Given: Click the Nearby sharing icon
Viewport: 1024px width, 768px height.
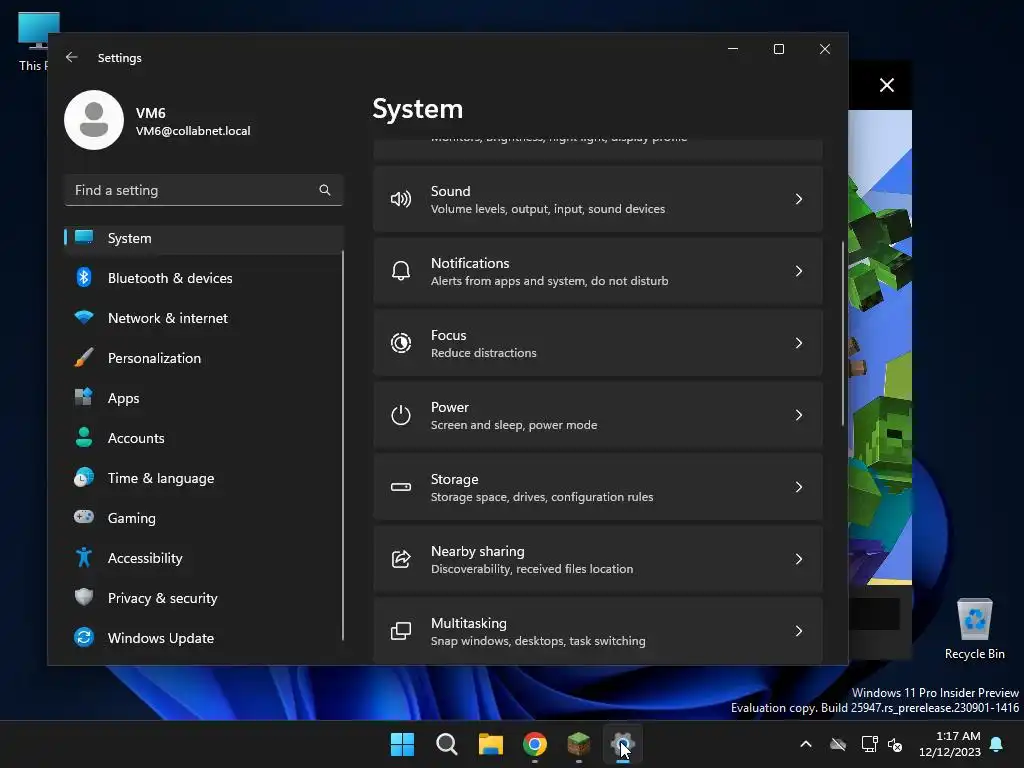Looking at the screenshot, I should pyautogui.click(x=400, y=559).
